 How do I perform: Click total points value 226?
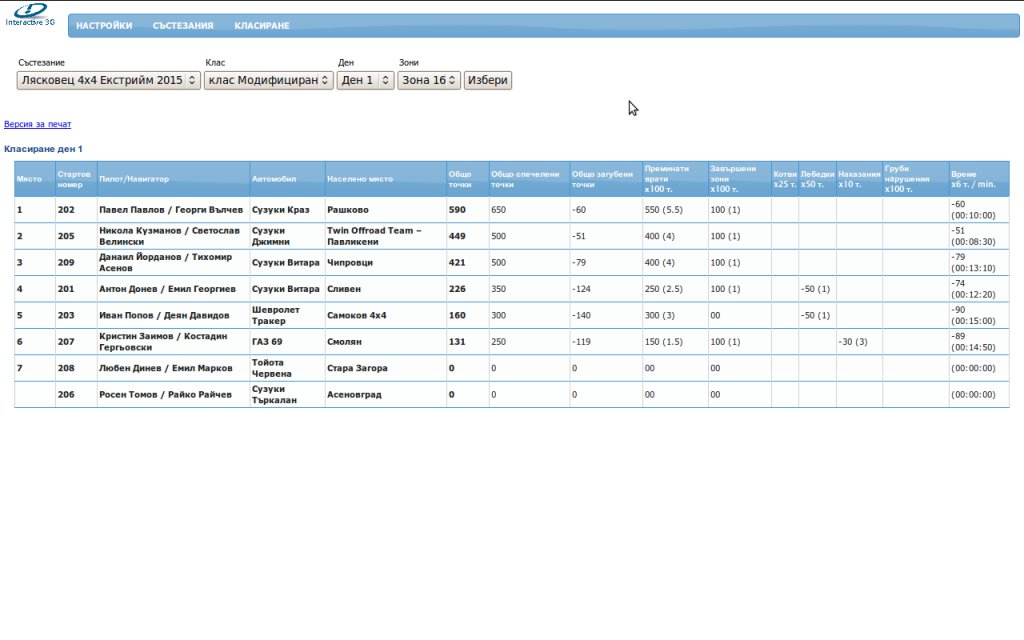(x=457, y=289)
